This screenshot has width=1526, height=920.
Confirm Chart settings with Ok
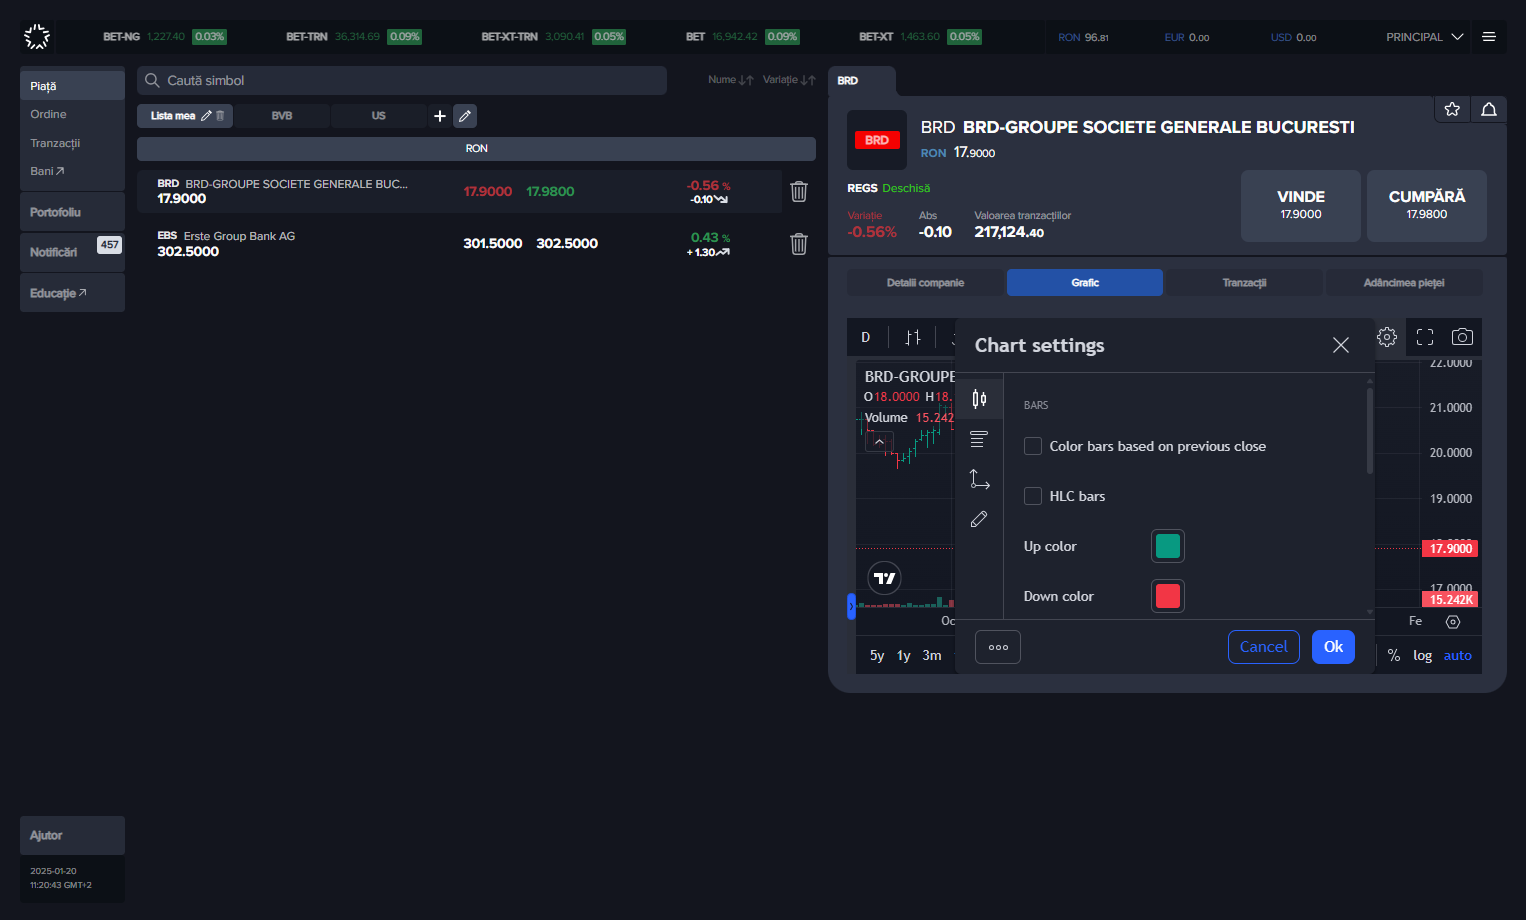1333,647
